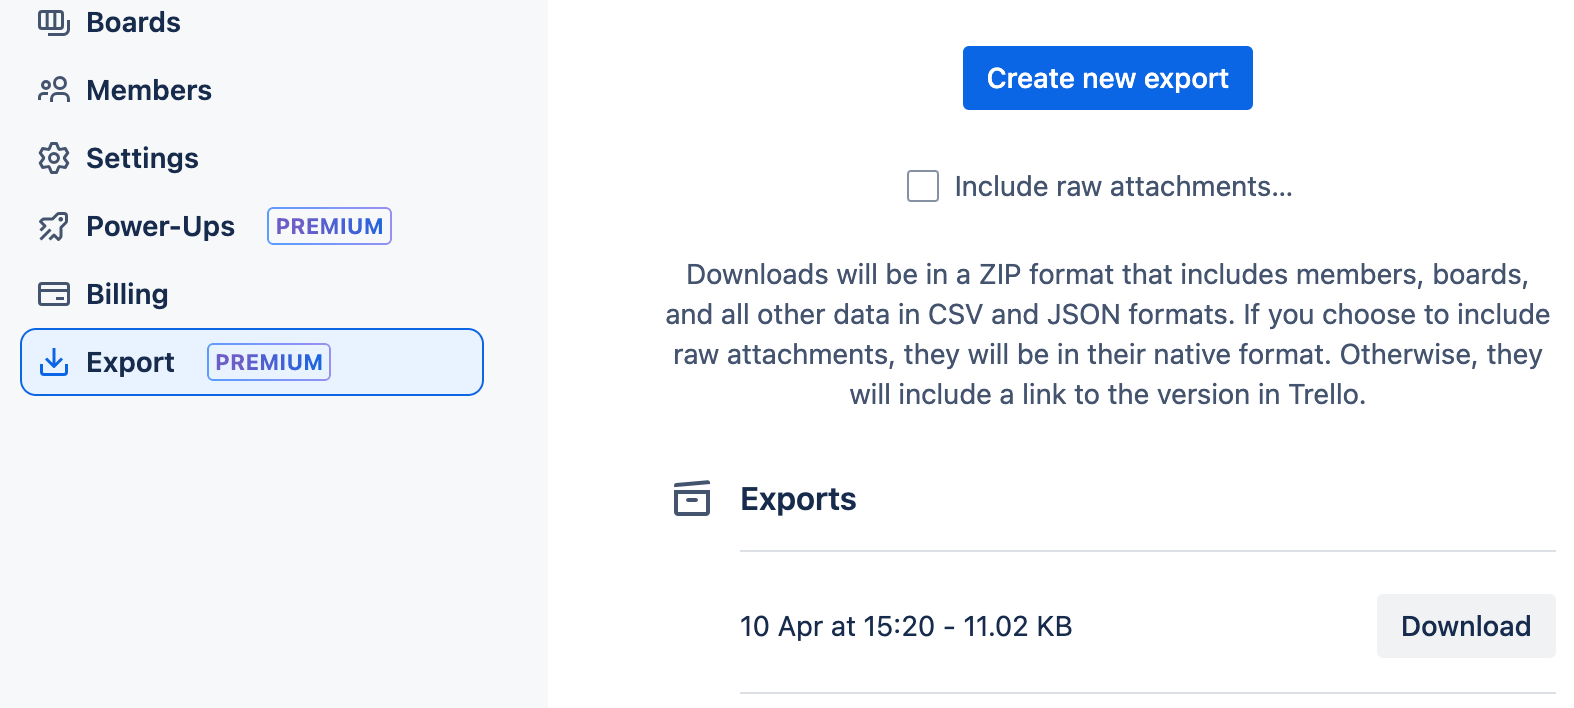Click the Power-Ups rocket icon

click(x=55, y=226)
